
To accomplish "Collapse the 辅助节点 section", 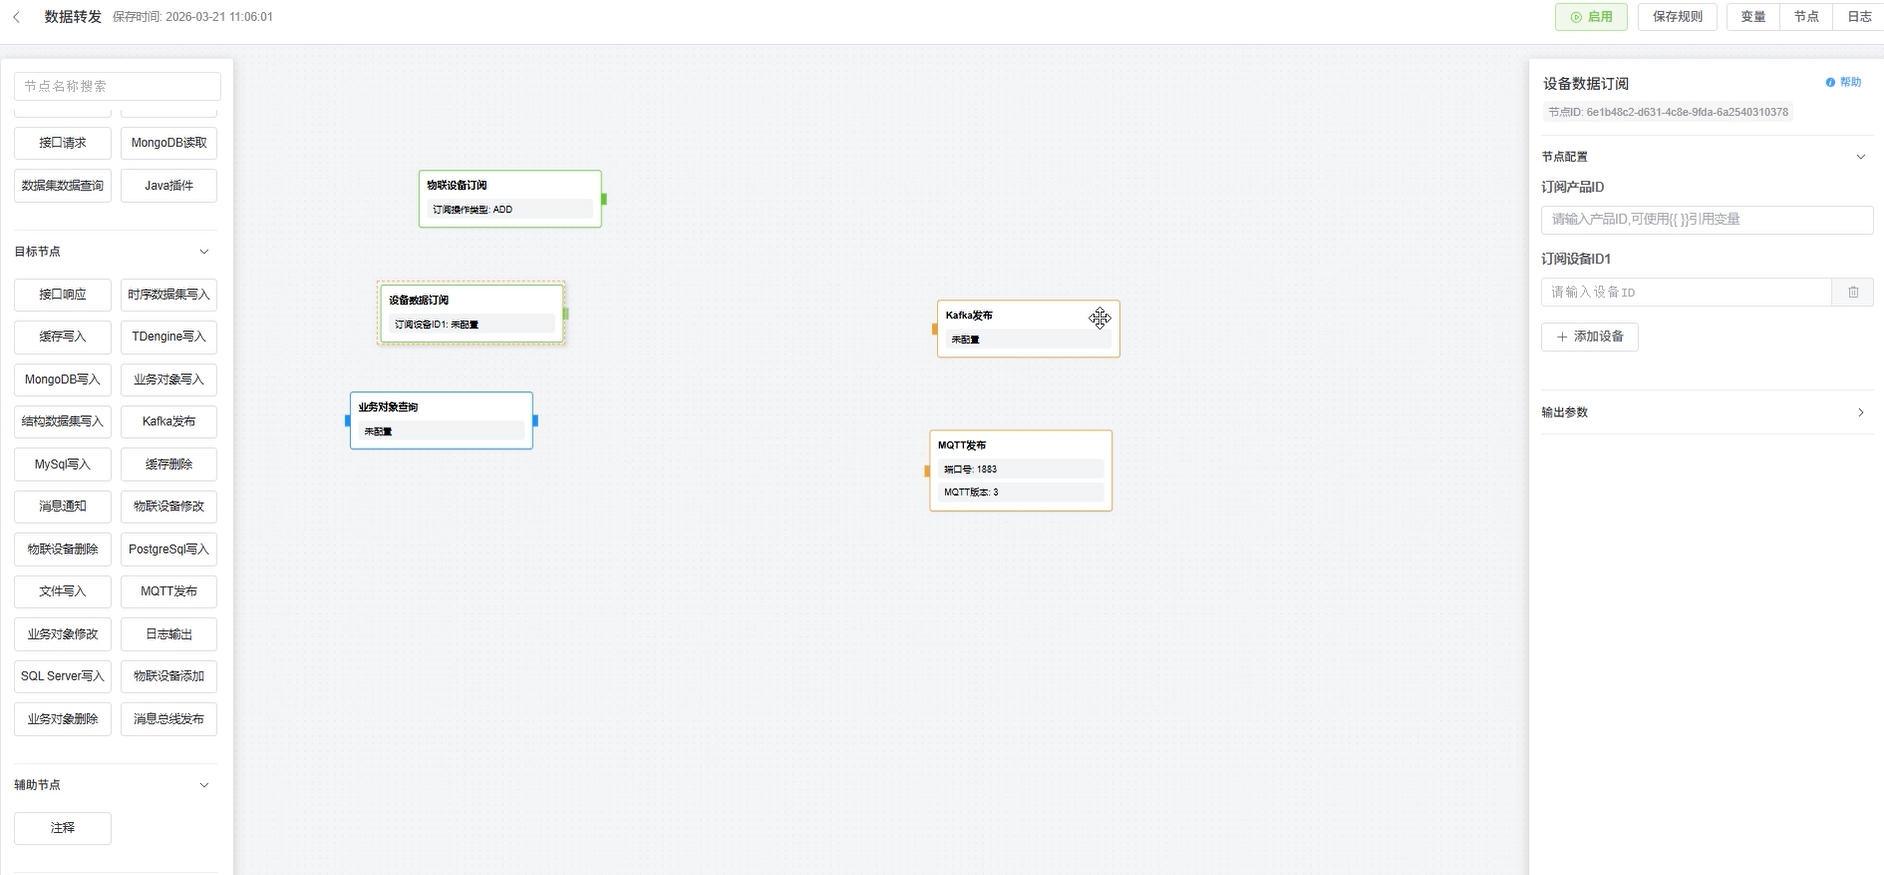I will click(x=204, y=785).
